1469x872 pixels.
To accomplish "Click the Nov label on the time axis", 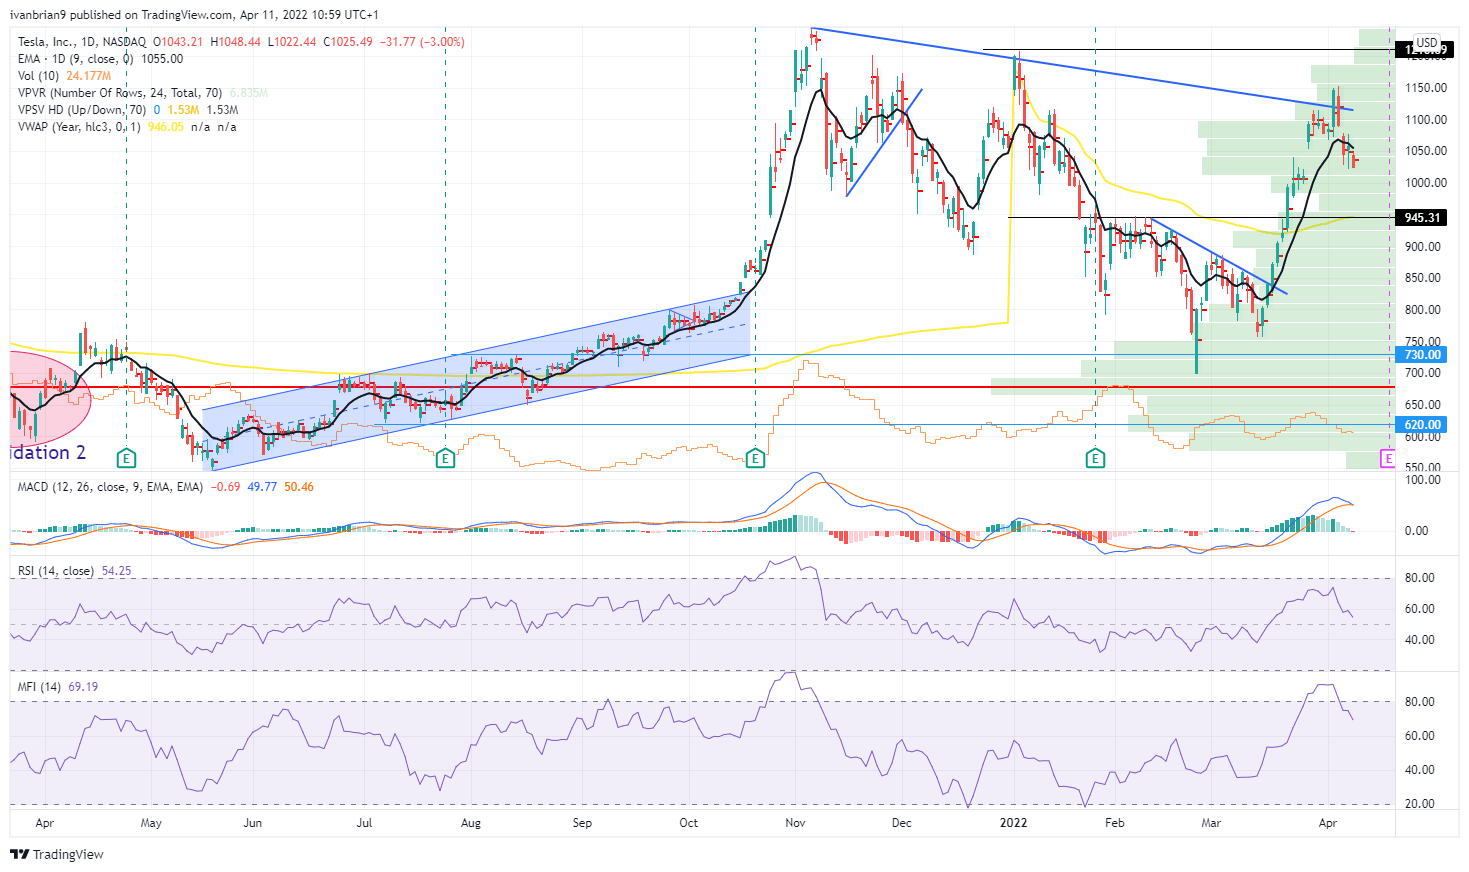I will click(796, 824).
